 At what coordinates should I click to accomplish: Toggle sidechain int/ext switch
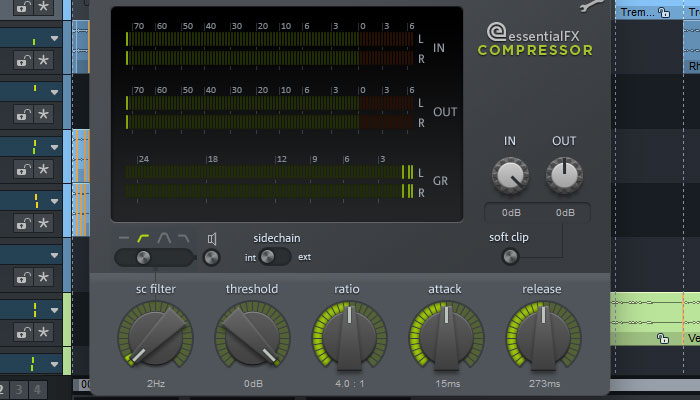(x=275, y=257)
